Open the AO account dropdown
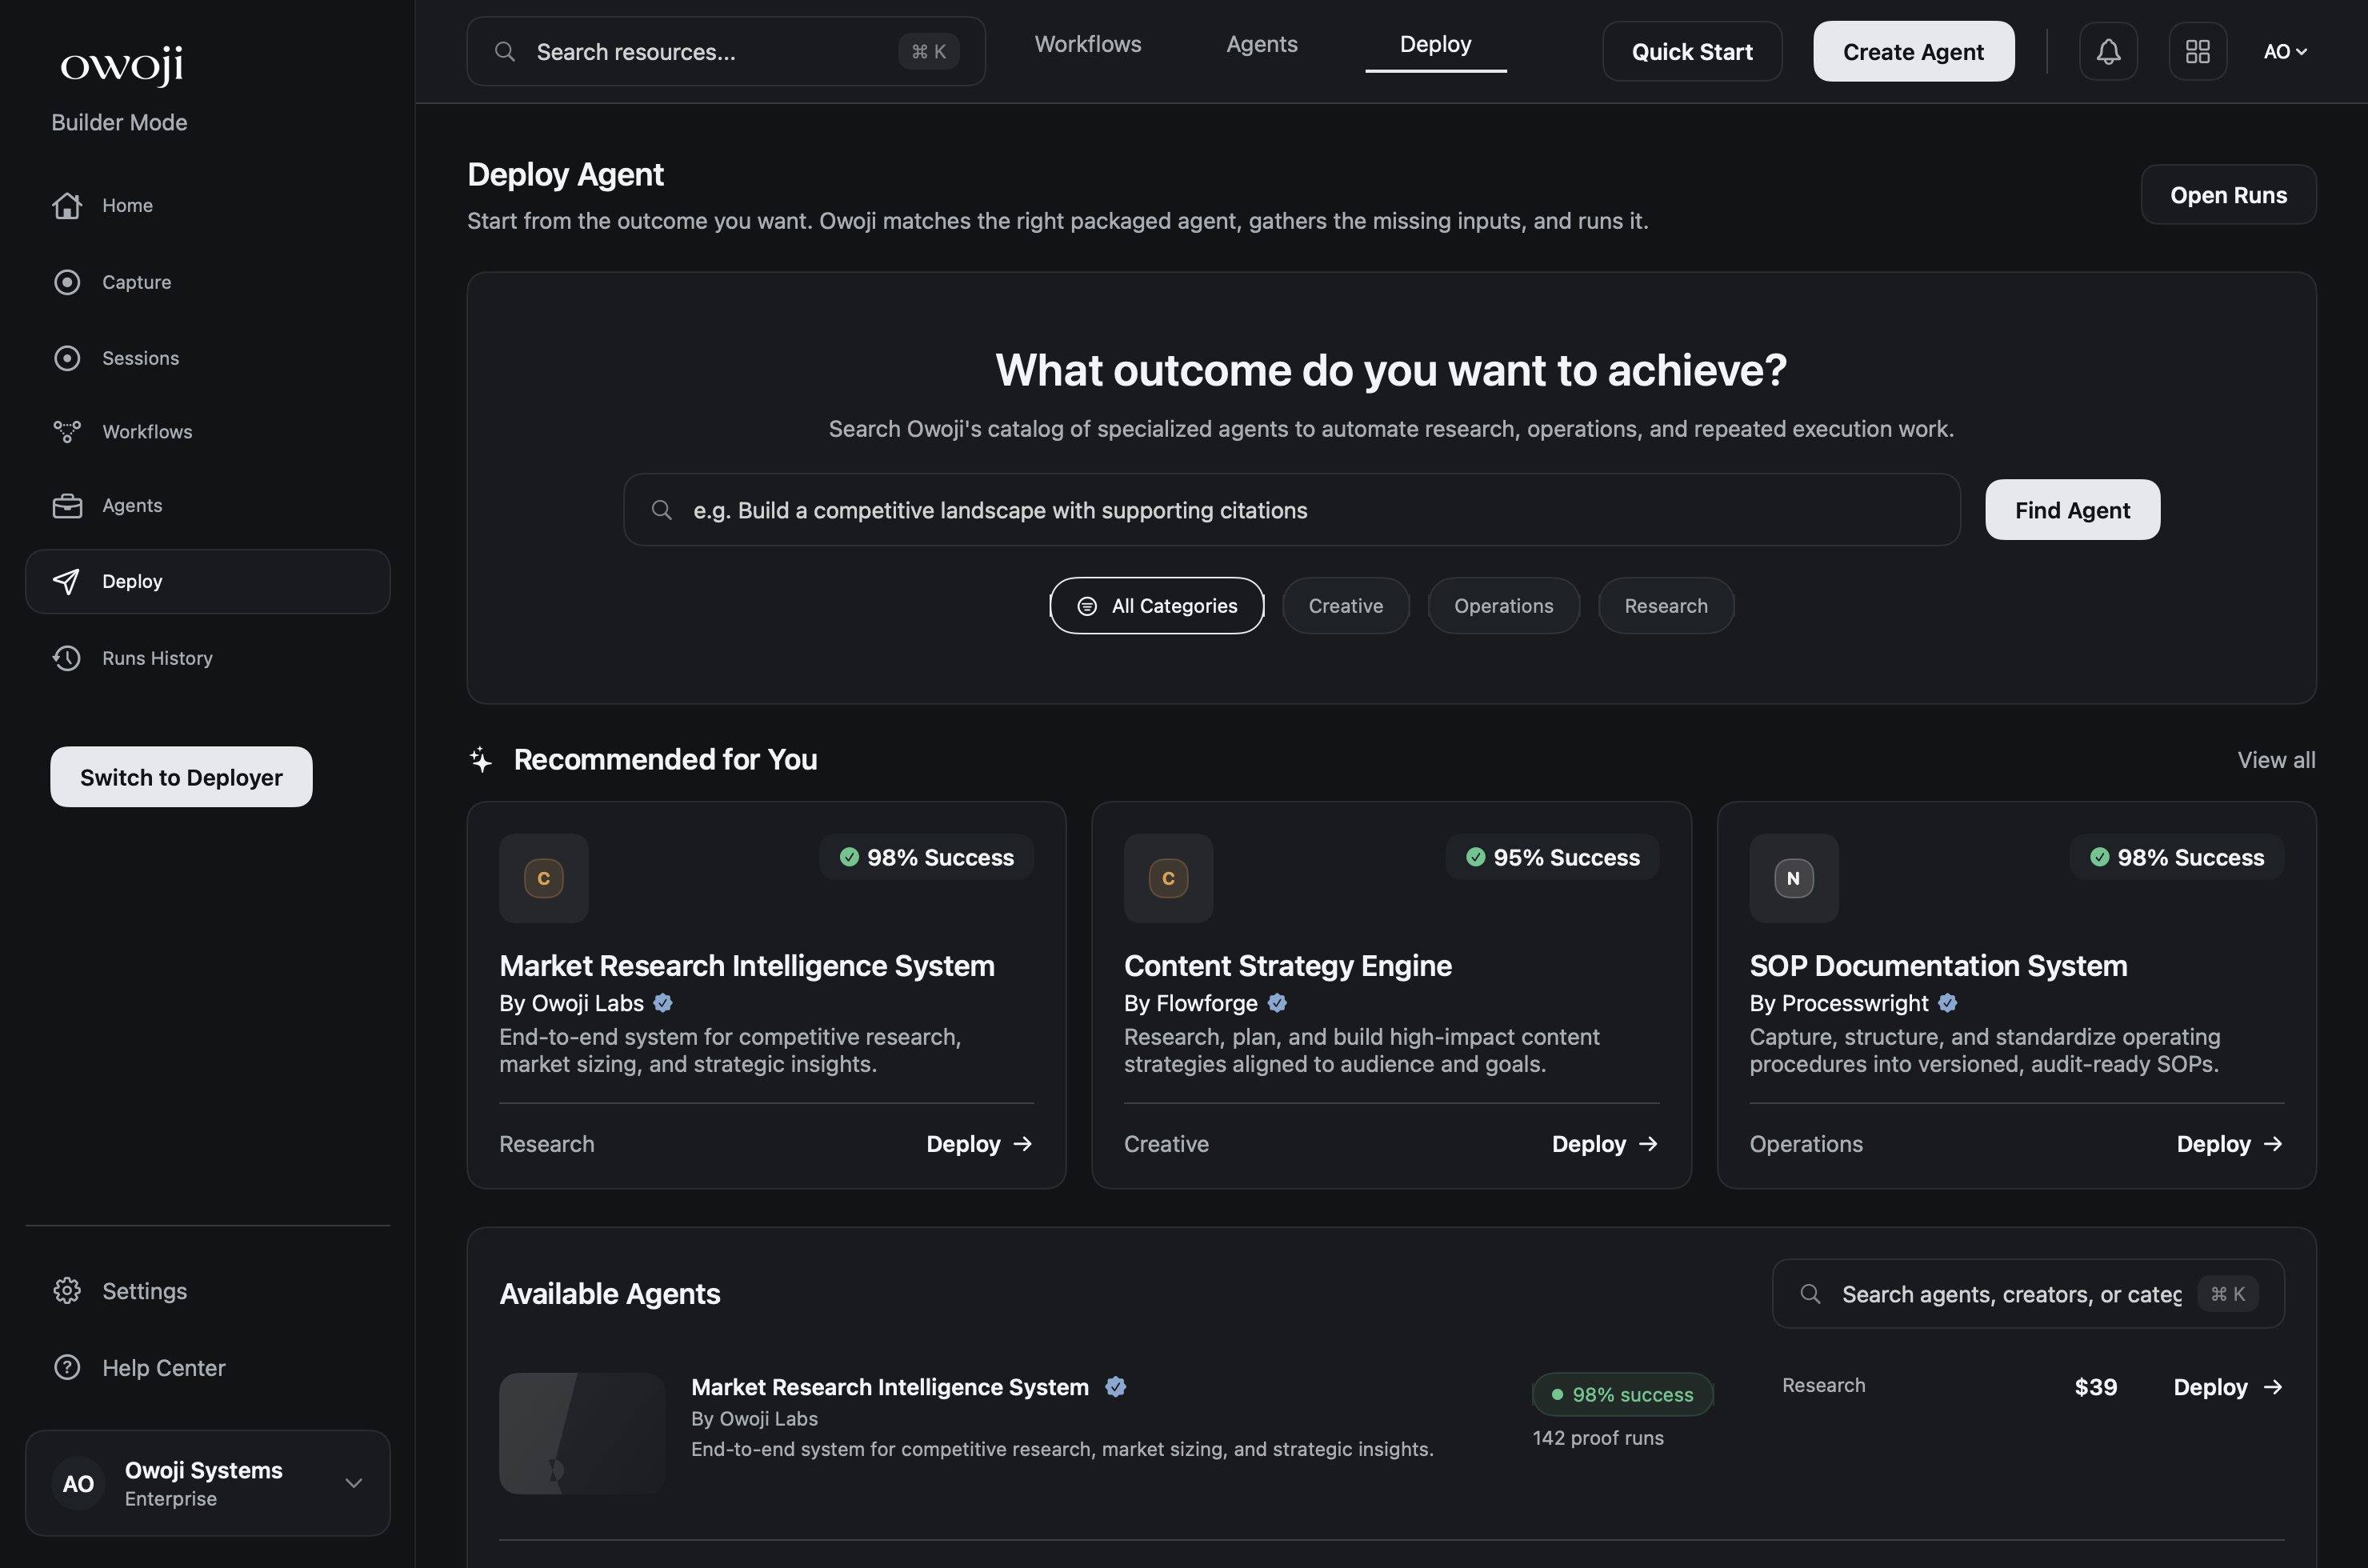 point(2286,51)
